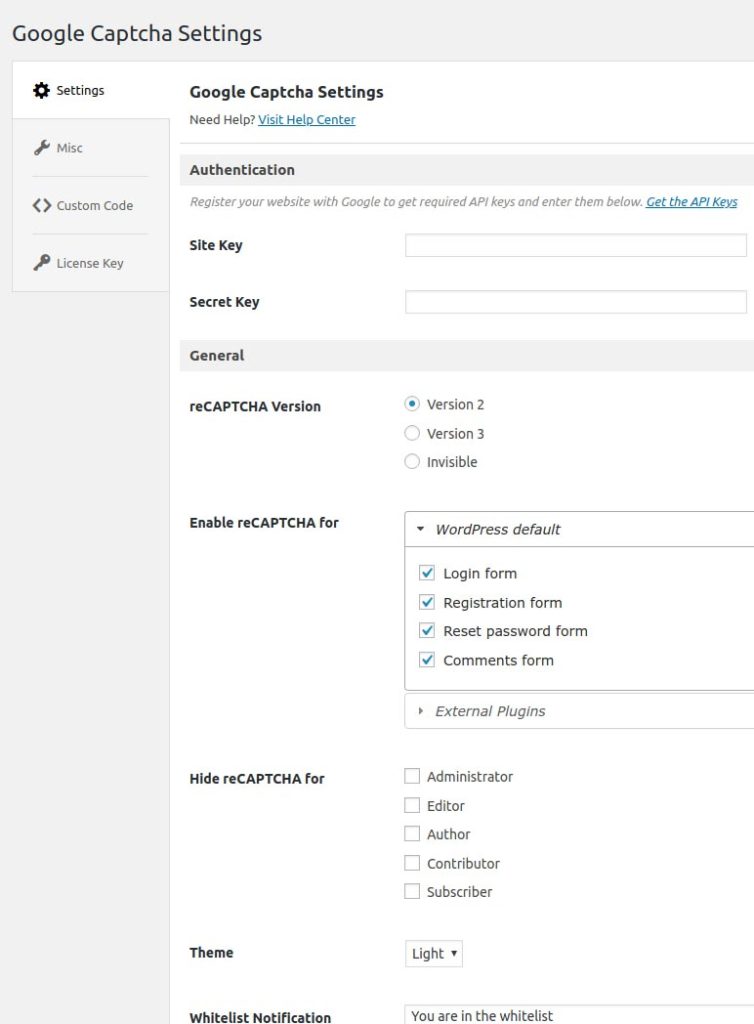Click the Settings gear icon
754x1024 pixels.
point(41,90)
